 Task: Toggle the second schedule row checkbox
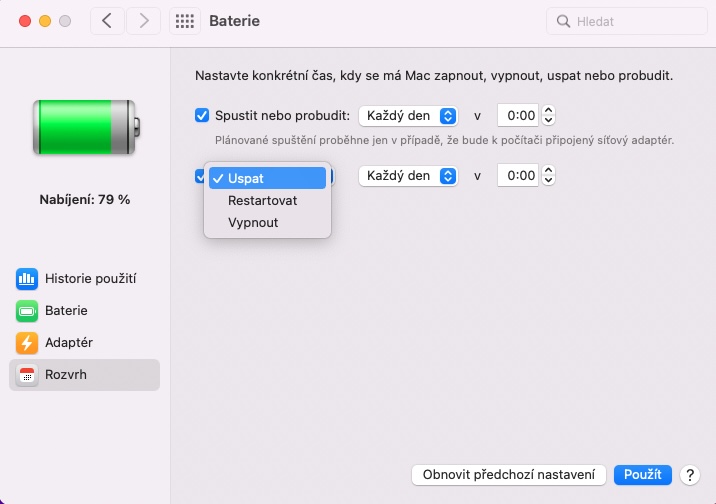click(x=200, y=176)
